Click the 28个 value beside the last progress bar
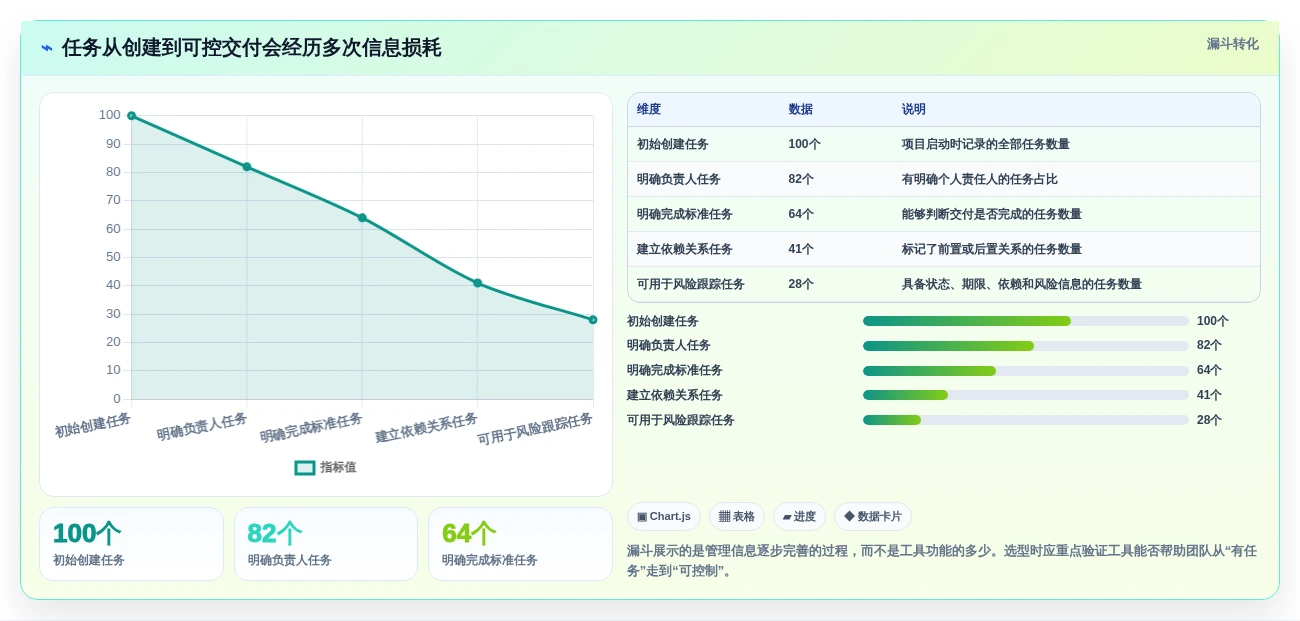Image resolution: width=1300 pixels, height=621 pixels. tap(1209, 420)
